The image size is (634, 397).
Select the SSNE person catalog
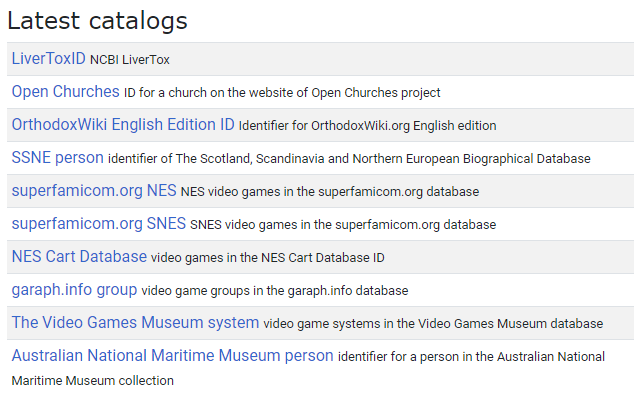pyautogui.click(x=57, y=158)
